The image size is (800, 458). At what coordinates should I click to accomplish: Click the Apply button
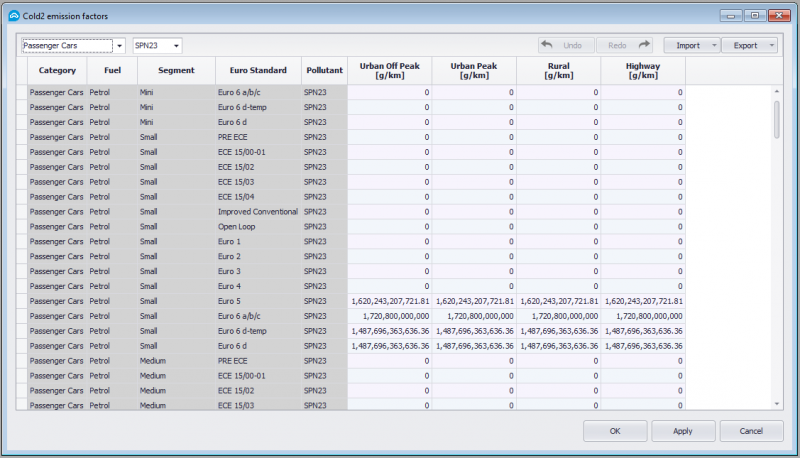pos(683,430)
